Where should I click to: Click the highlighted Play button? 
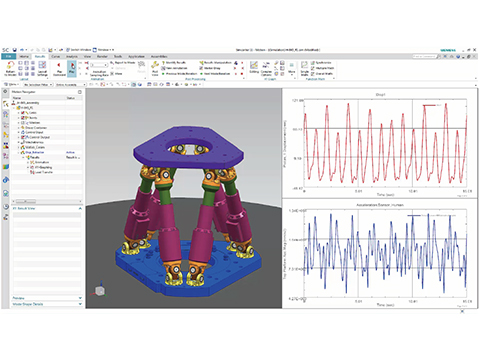72,68
